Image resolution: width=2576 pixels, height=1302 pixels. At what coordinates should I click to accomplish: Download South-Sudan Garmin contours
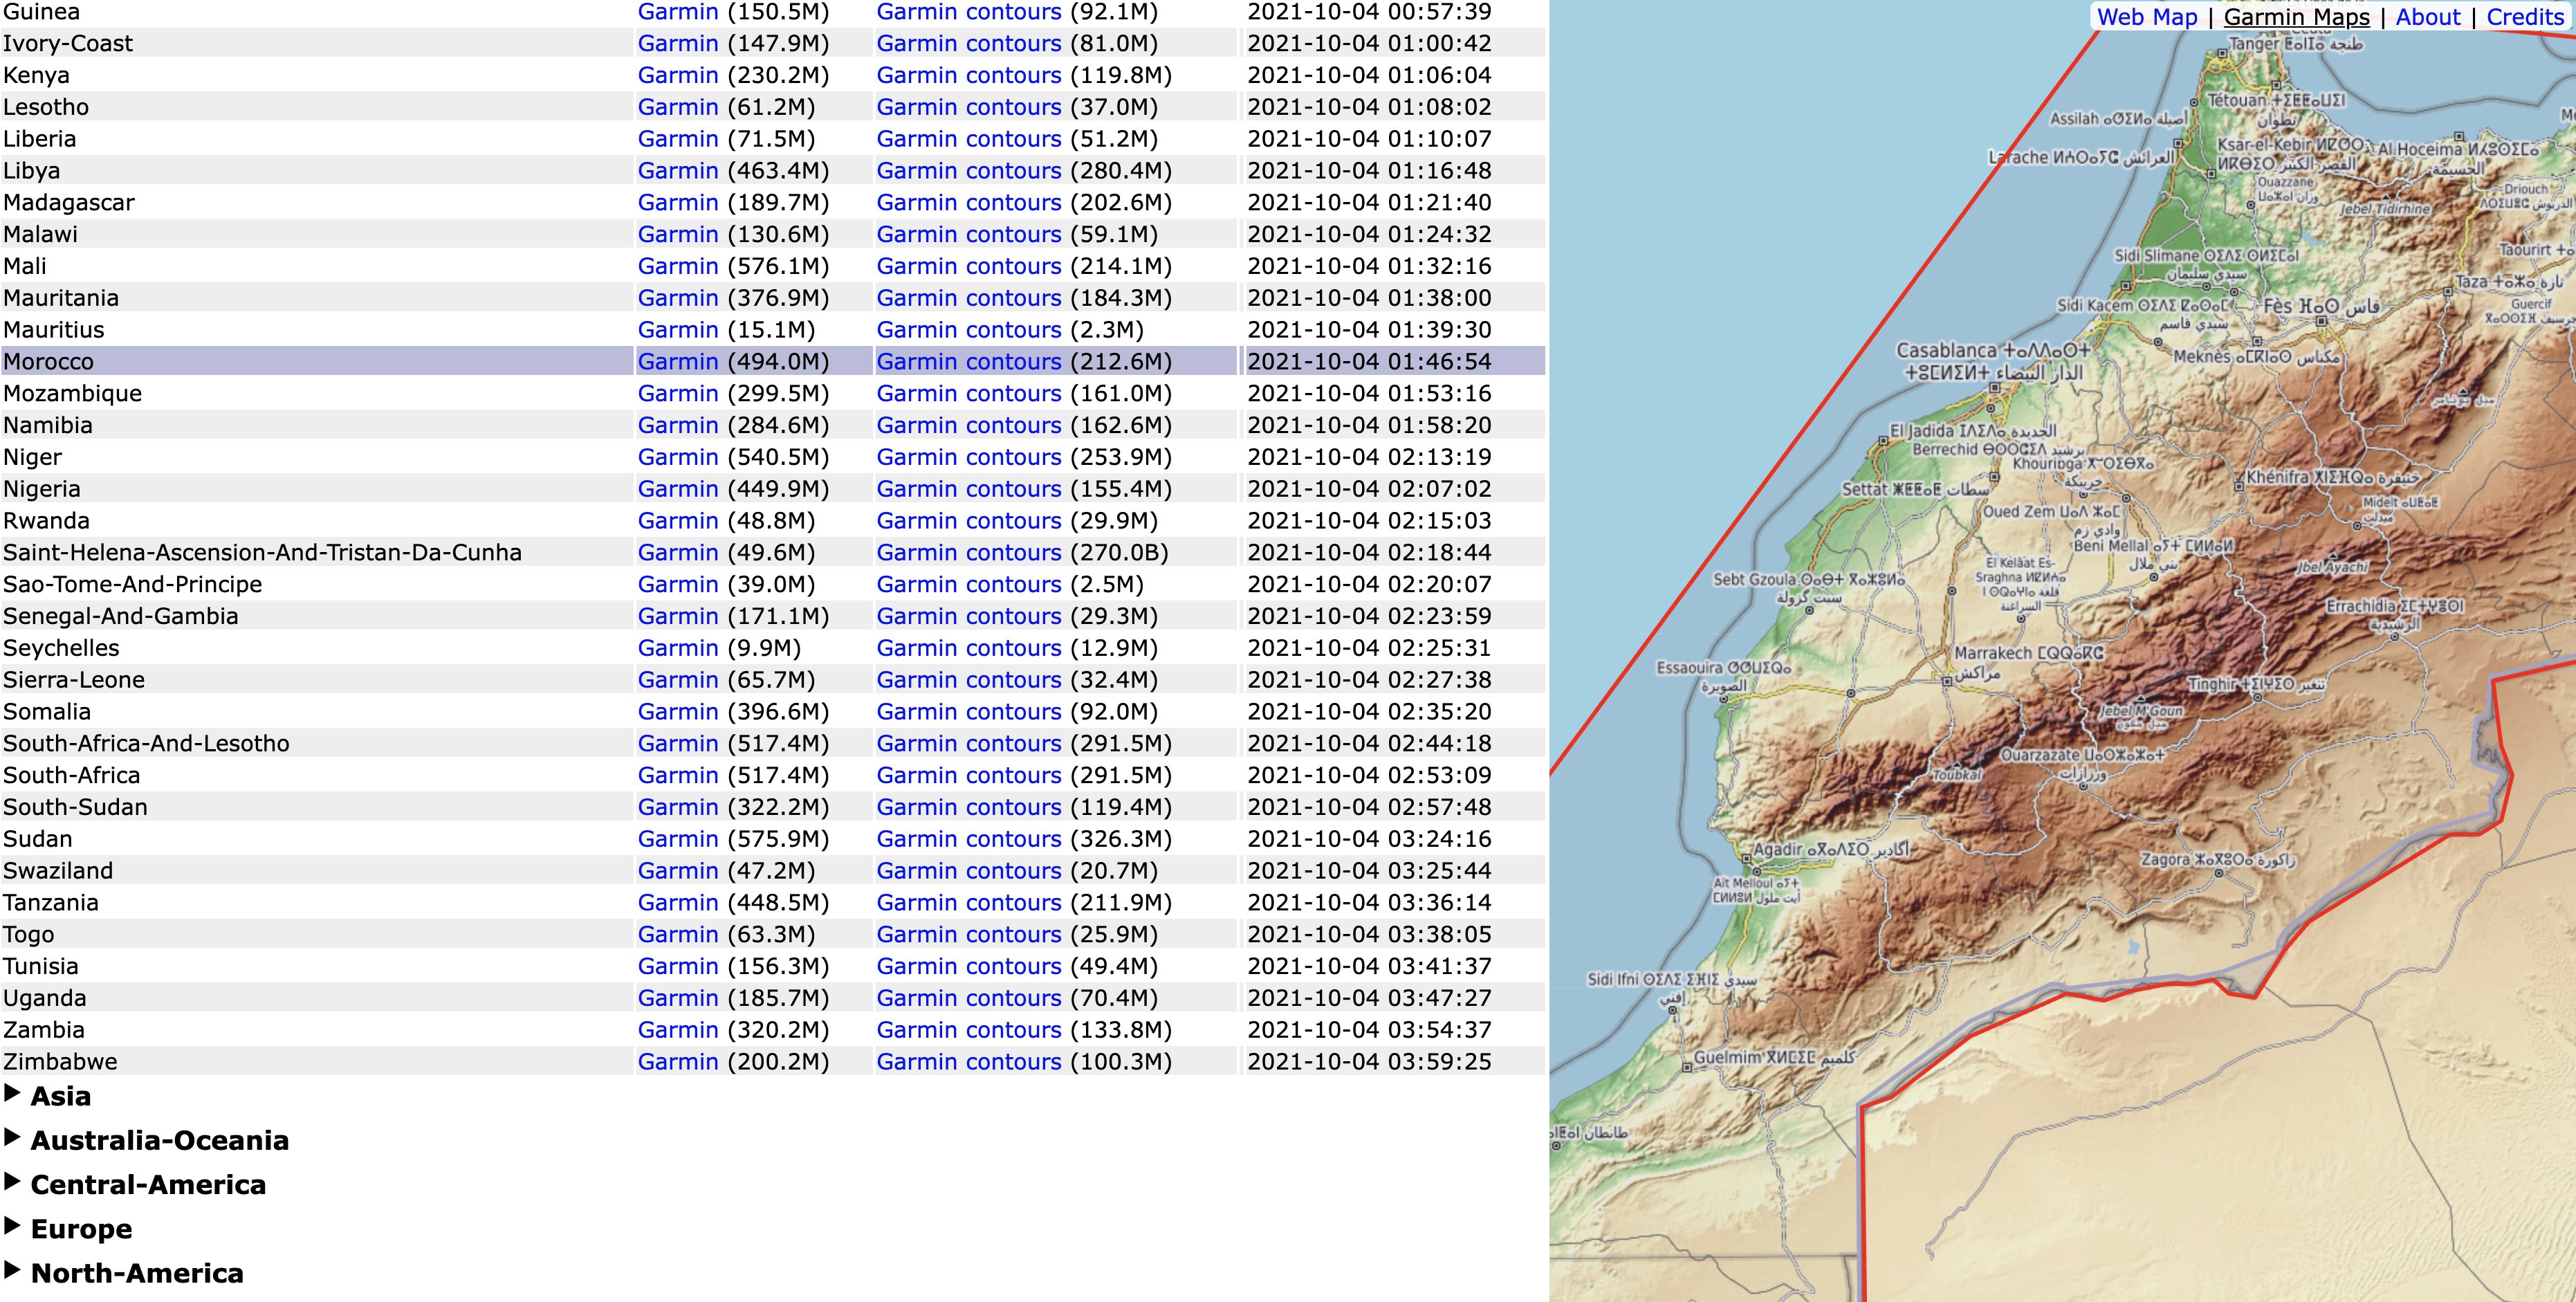pos(968,807)
